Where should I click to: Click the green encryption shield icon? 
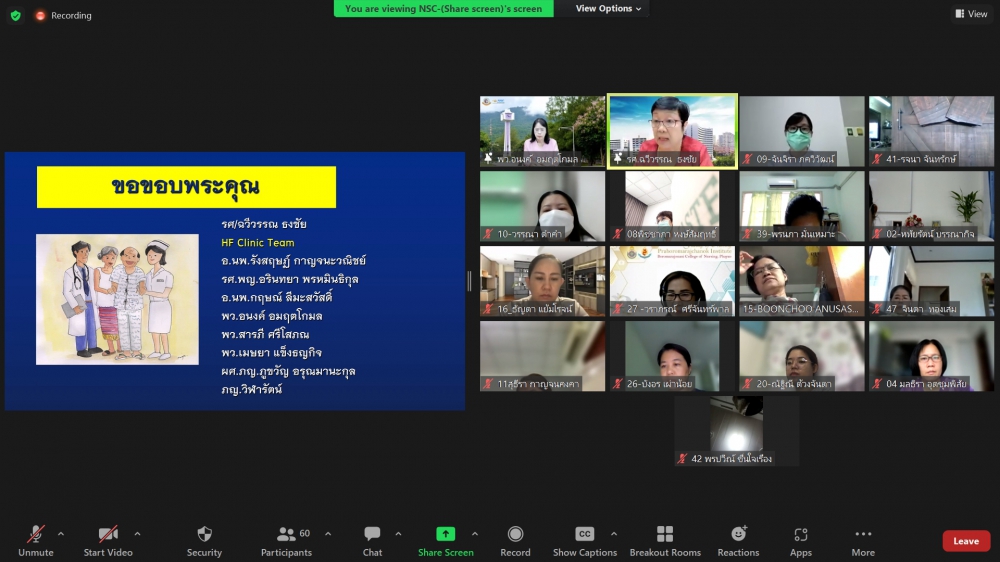click(x=15, y=15)
